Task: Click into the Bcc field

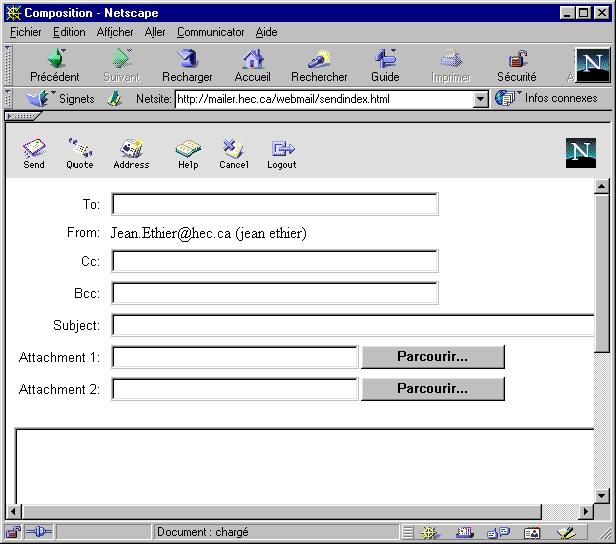Action: coord(275,293)
